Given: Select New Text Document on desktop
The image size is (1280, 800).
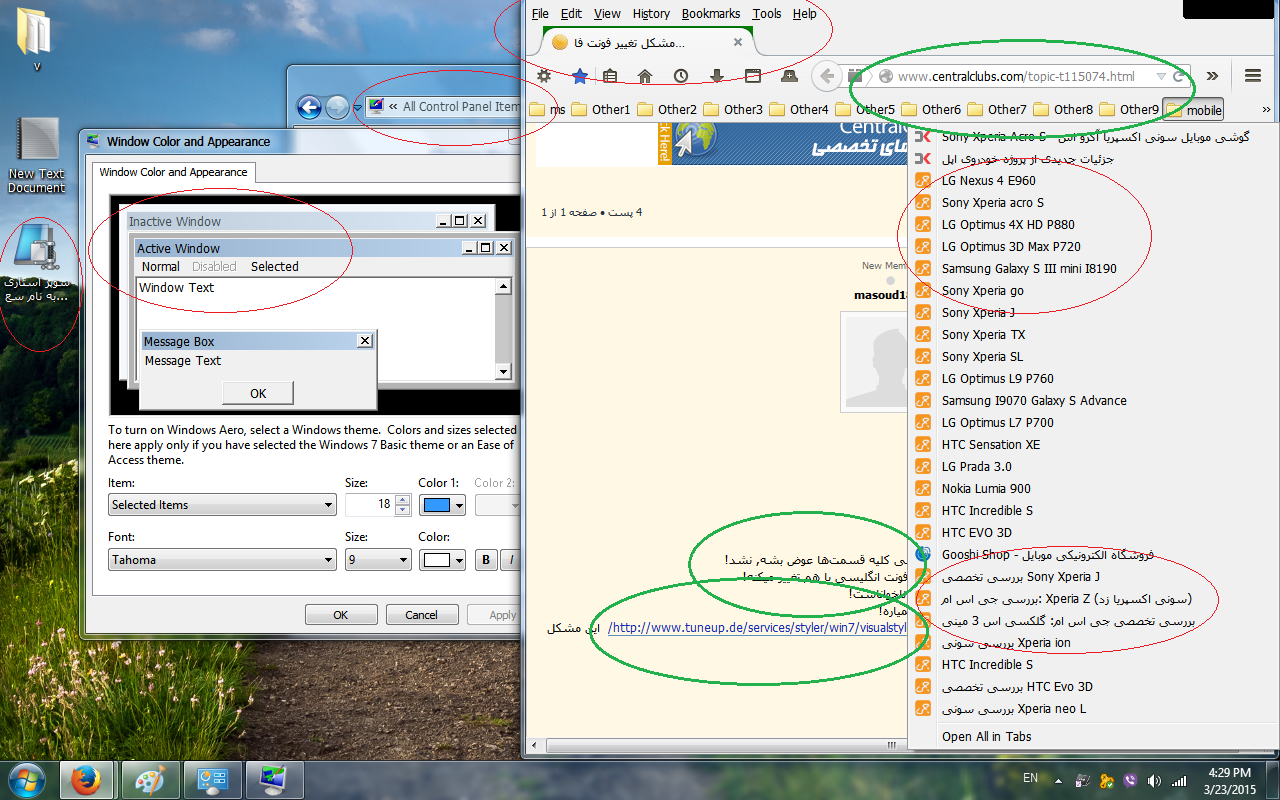Looking at the screenshot, I should (x=37, y=156).
